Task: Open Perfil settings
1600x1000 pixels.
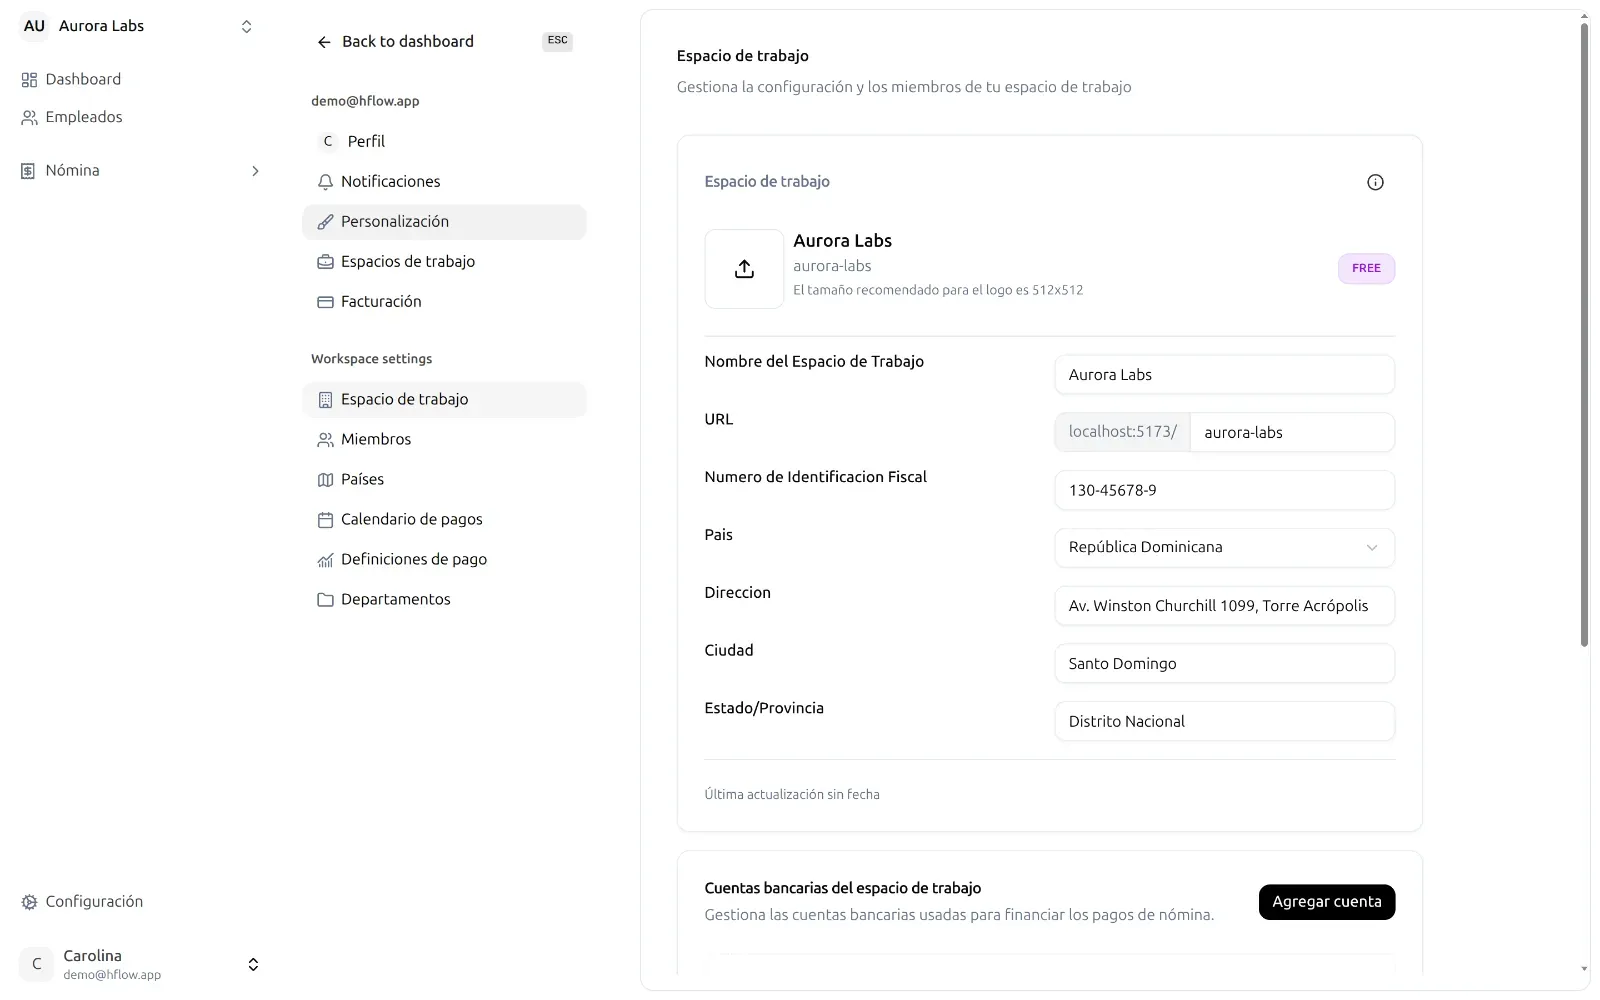Action: 444,142
